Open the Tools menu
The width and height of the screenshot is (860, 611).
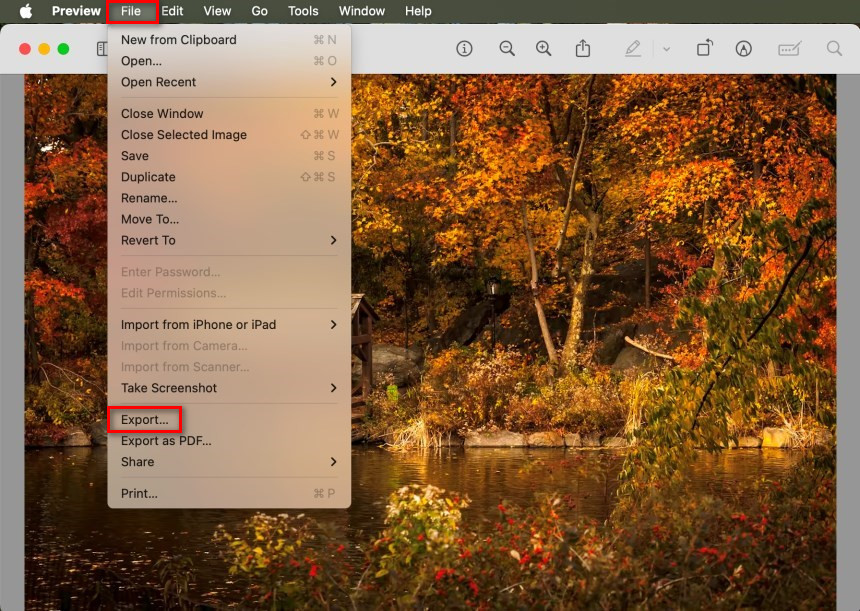302,11
